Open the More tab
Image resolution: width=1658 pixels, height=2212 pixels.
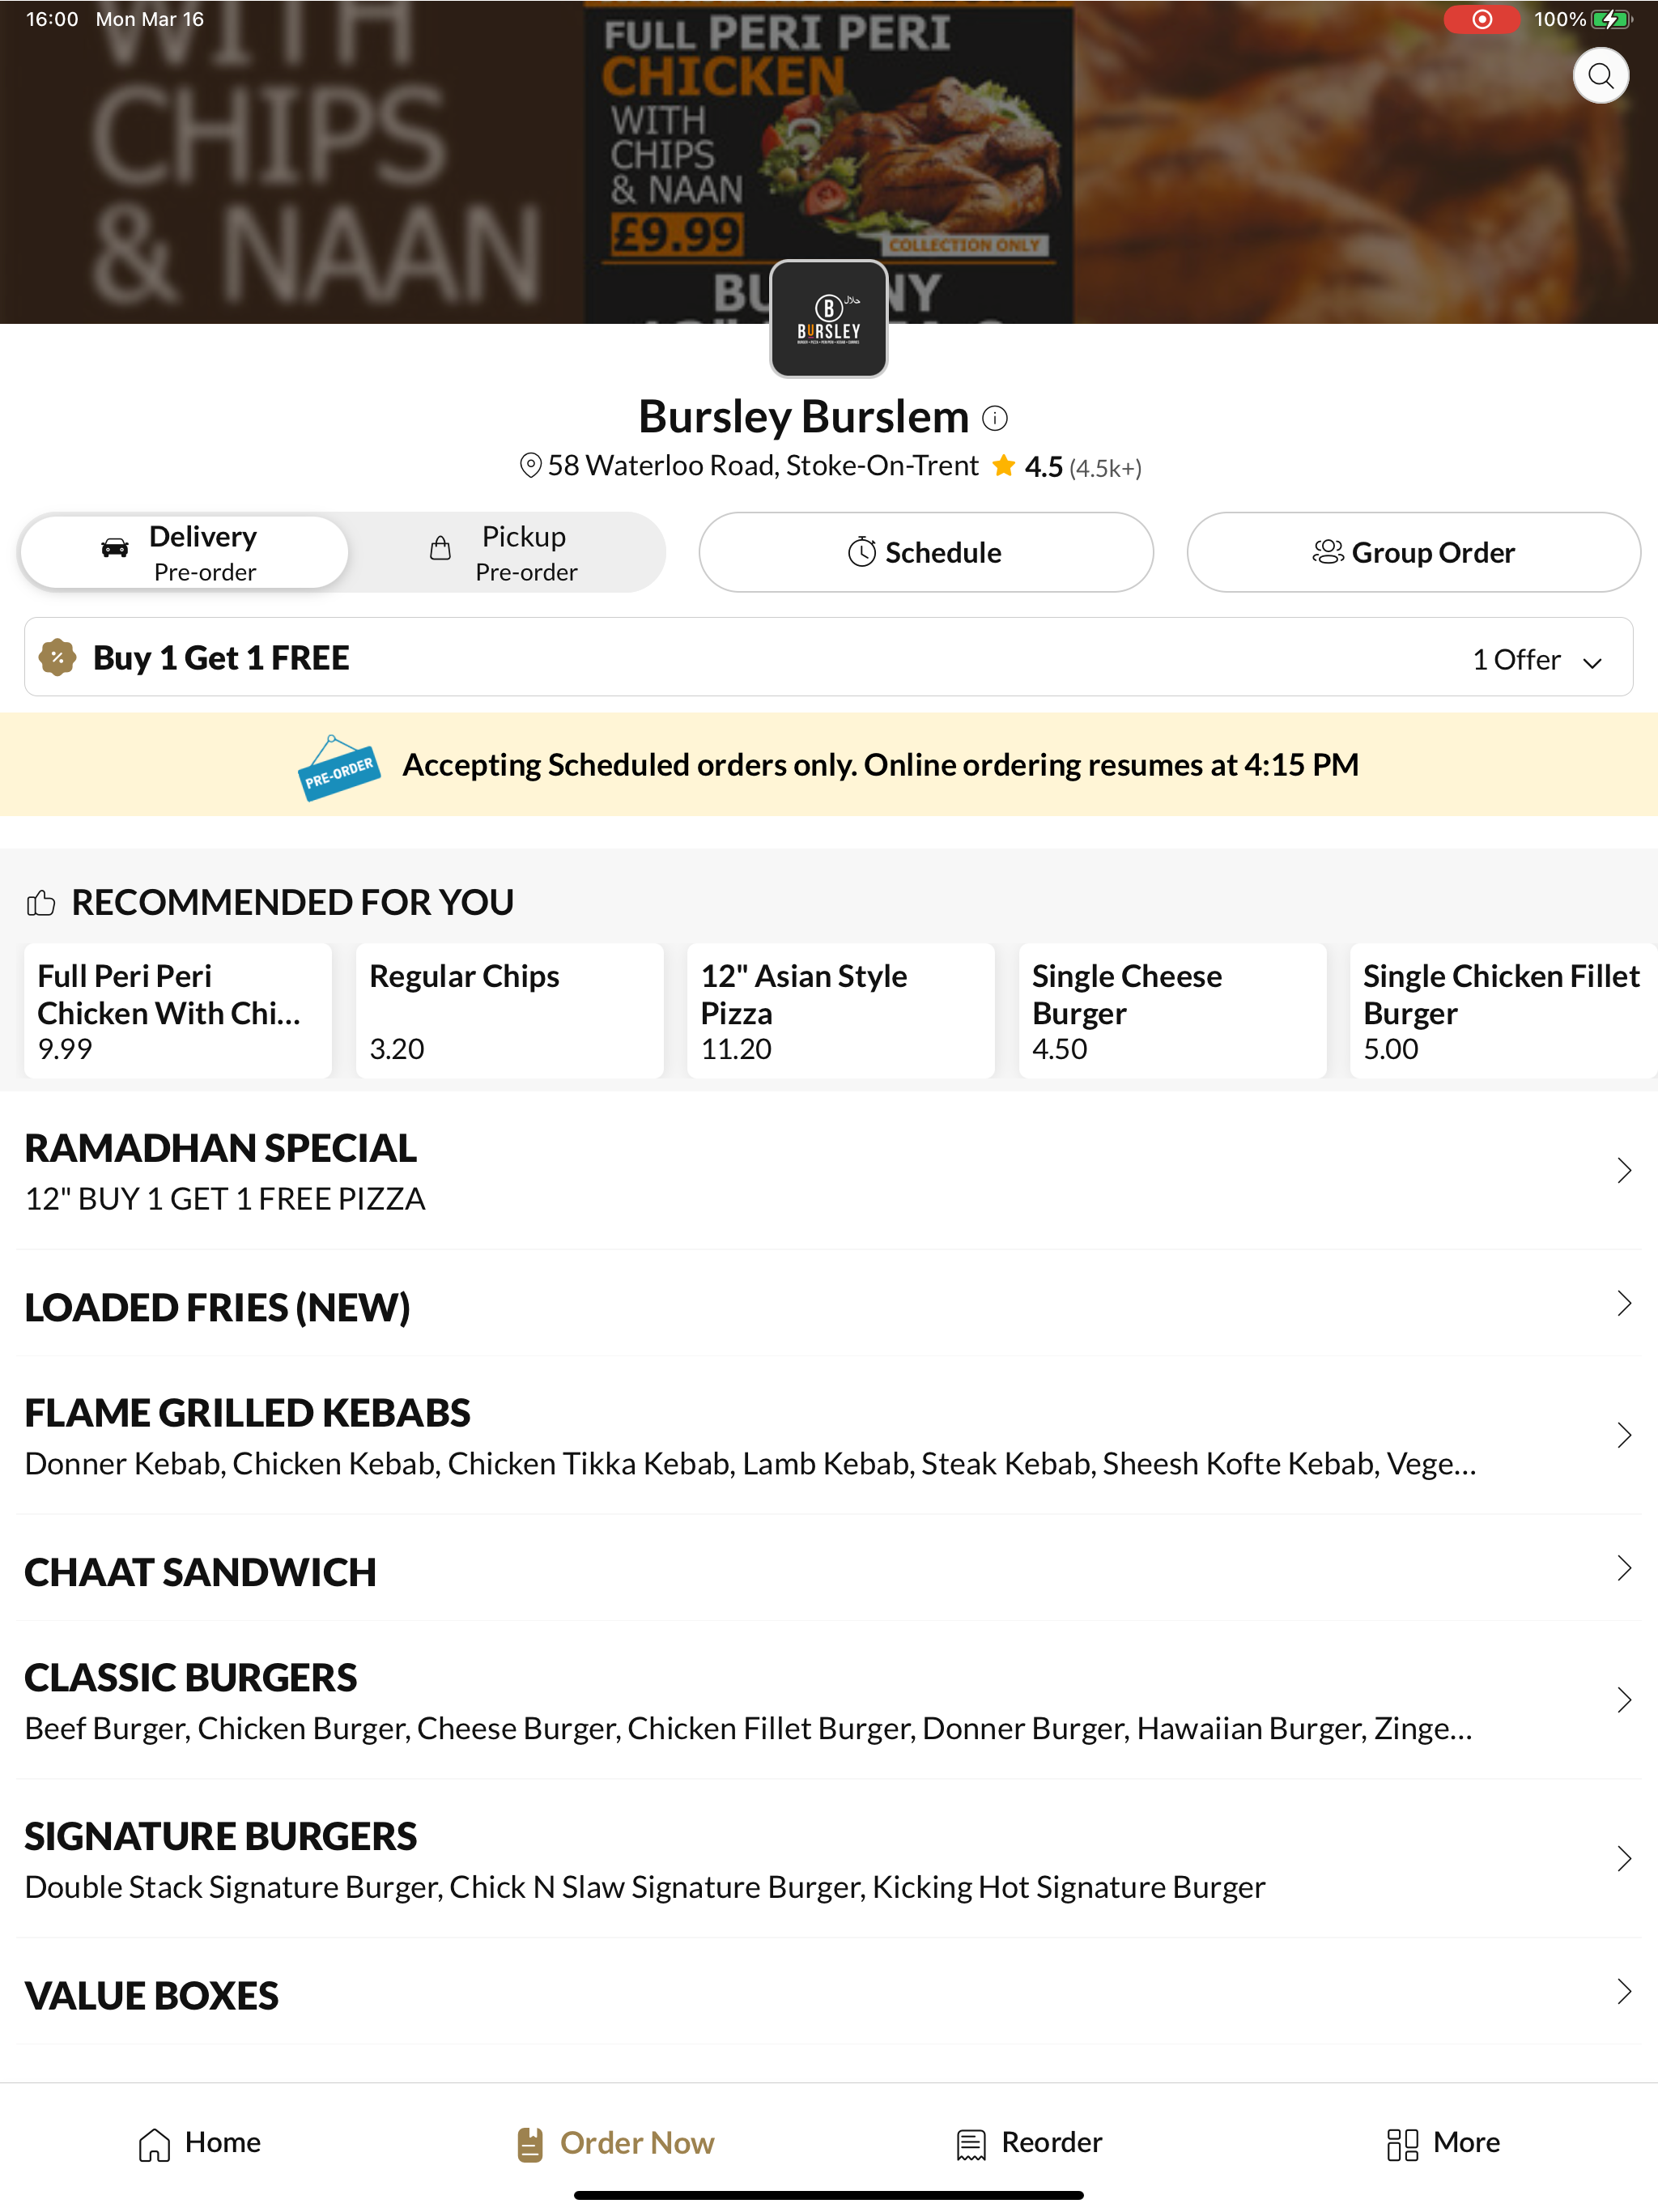pos(1443,2143)
